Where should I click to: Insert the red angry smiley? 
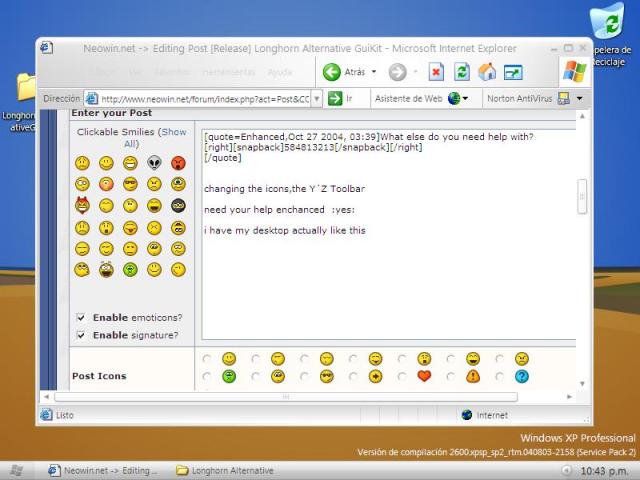click(178, 163)
